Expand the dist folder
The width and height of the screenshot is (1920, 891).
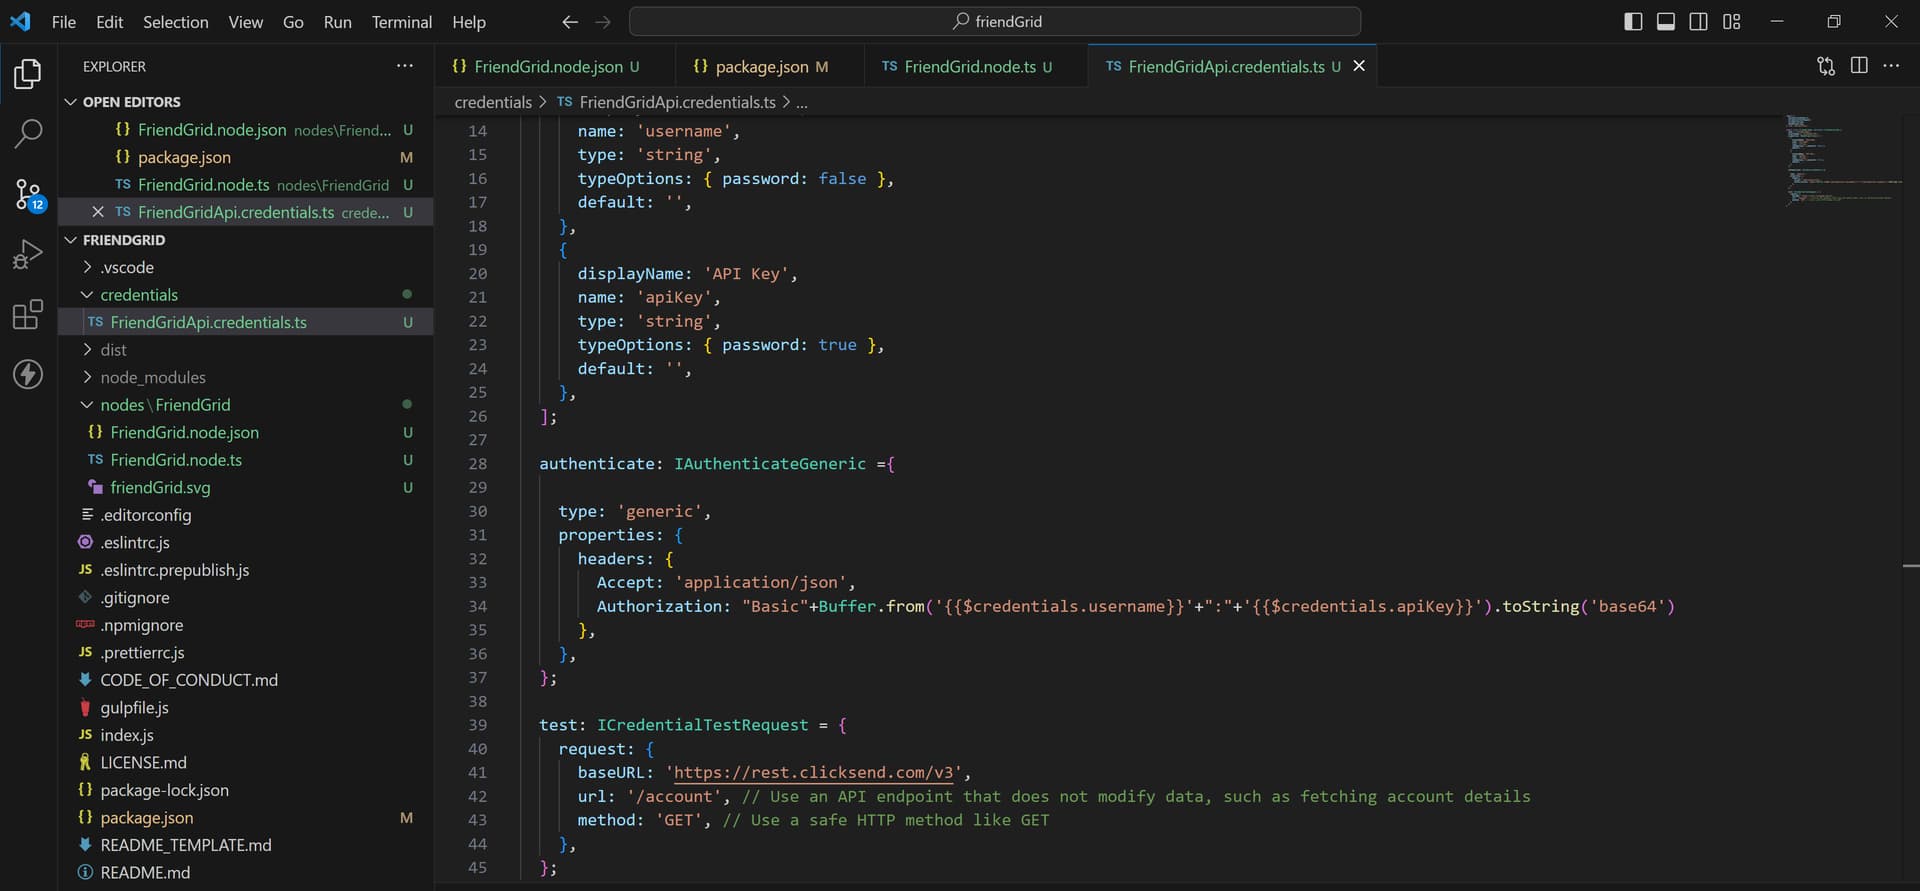[x=113, y=350]
